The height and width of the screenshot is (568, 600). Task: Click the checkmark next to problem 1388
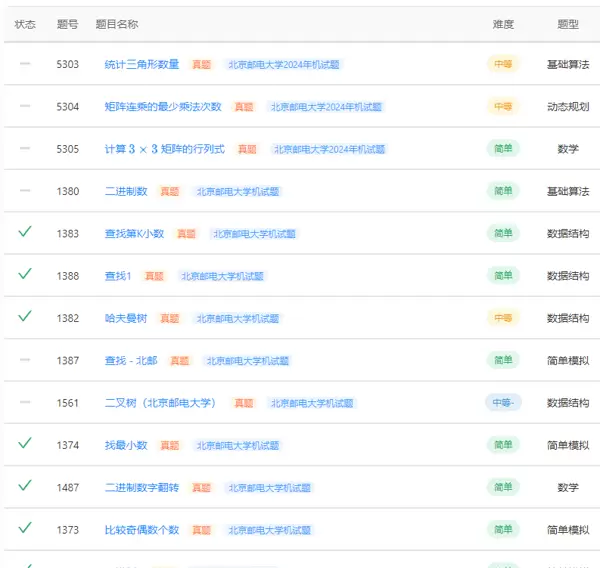(25, 274)
